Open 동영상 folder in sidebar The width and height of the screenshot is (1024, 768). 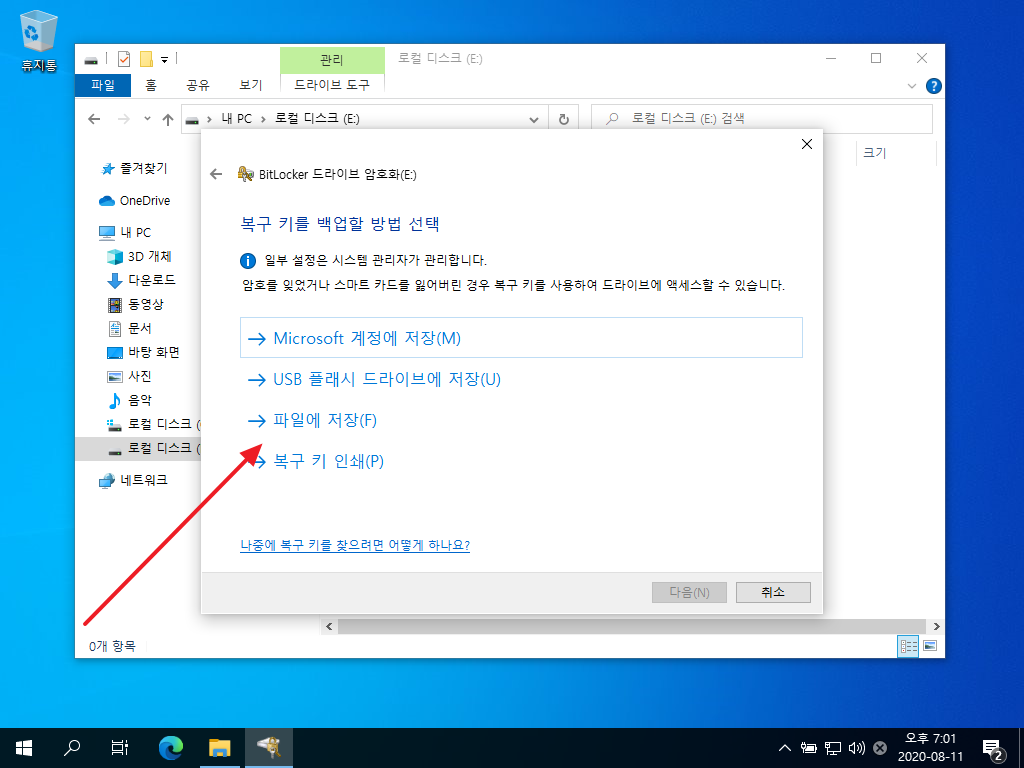(135, 304)
